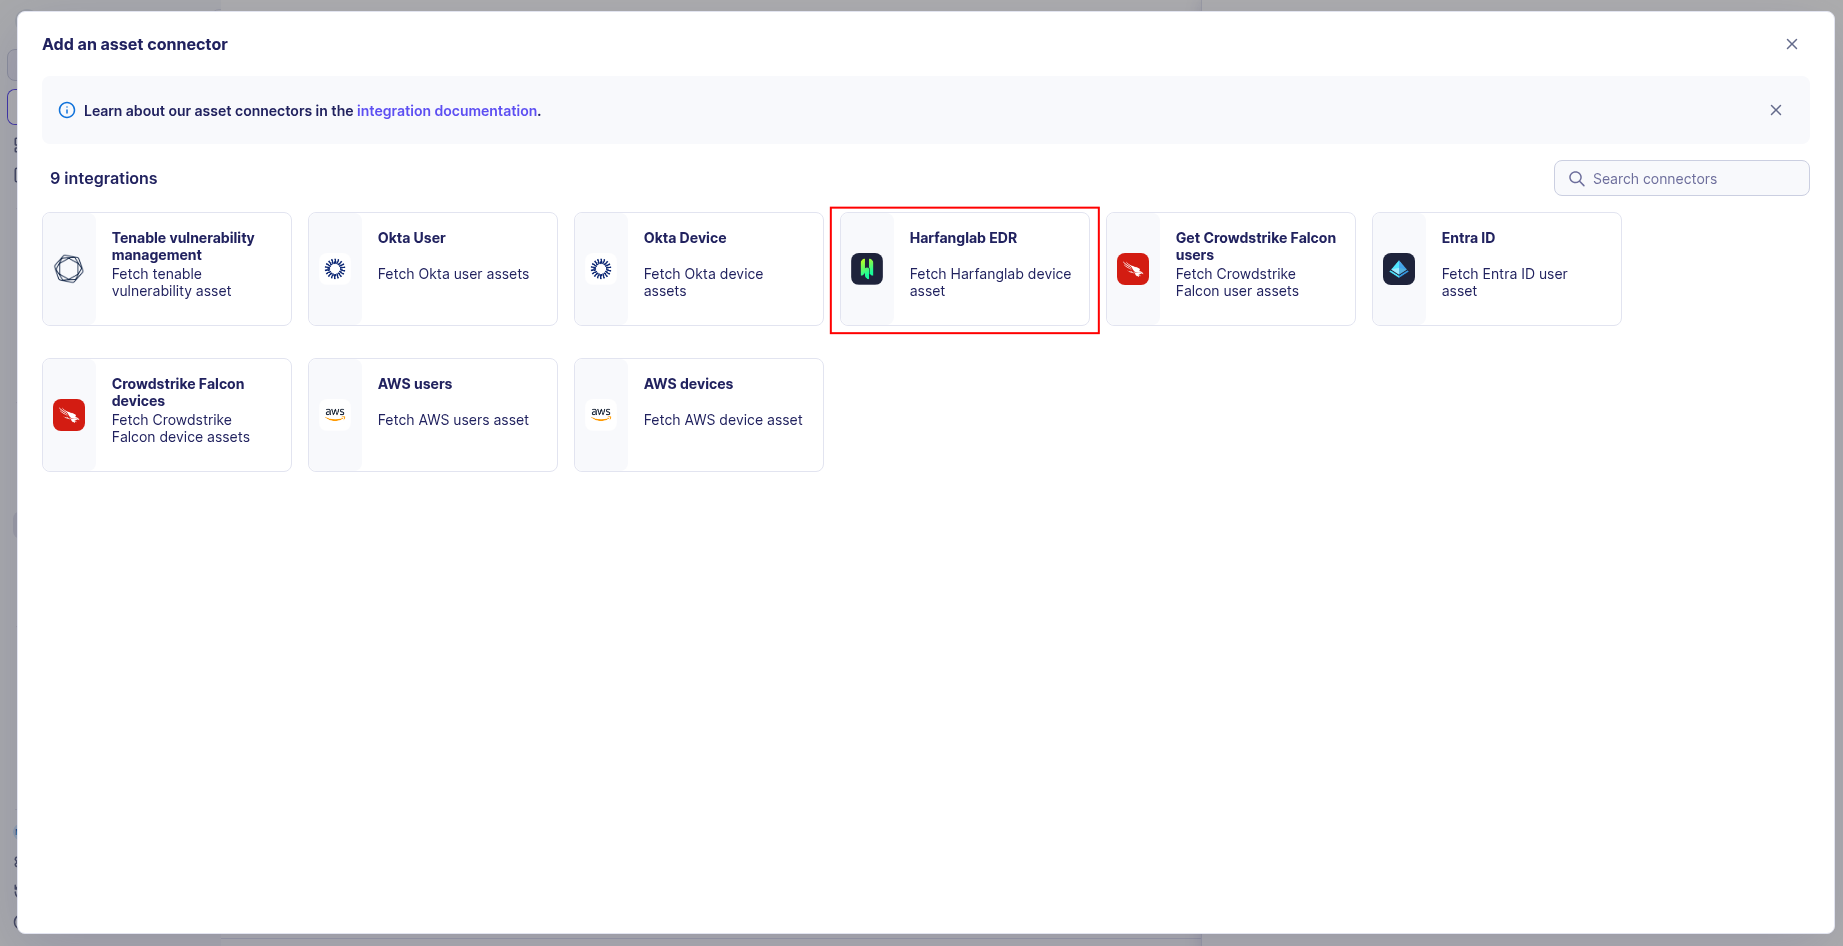
Task: Choose the Entra ID connector title
Action: (x=1468, y=238)
